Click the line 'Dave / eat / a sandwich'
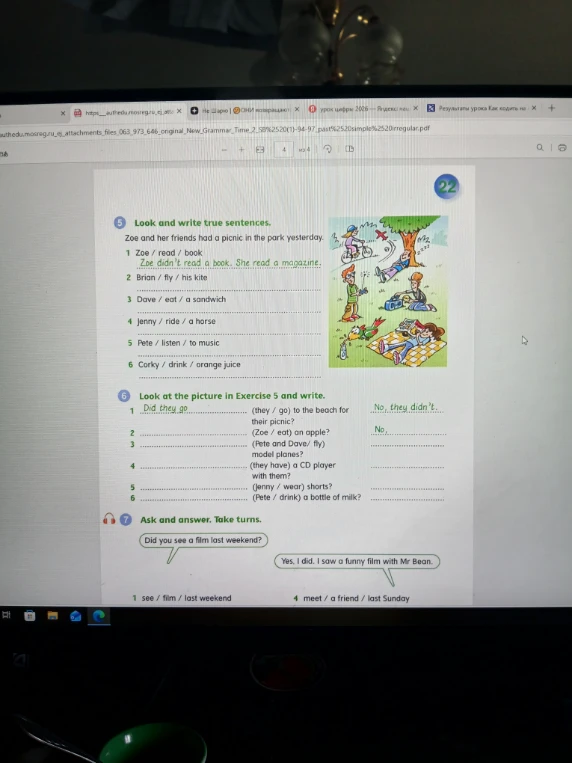Screen dimensions: 572x763 (x=181, y=299)
